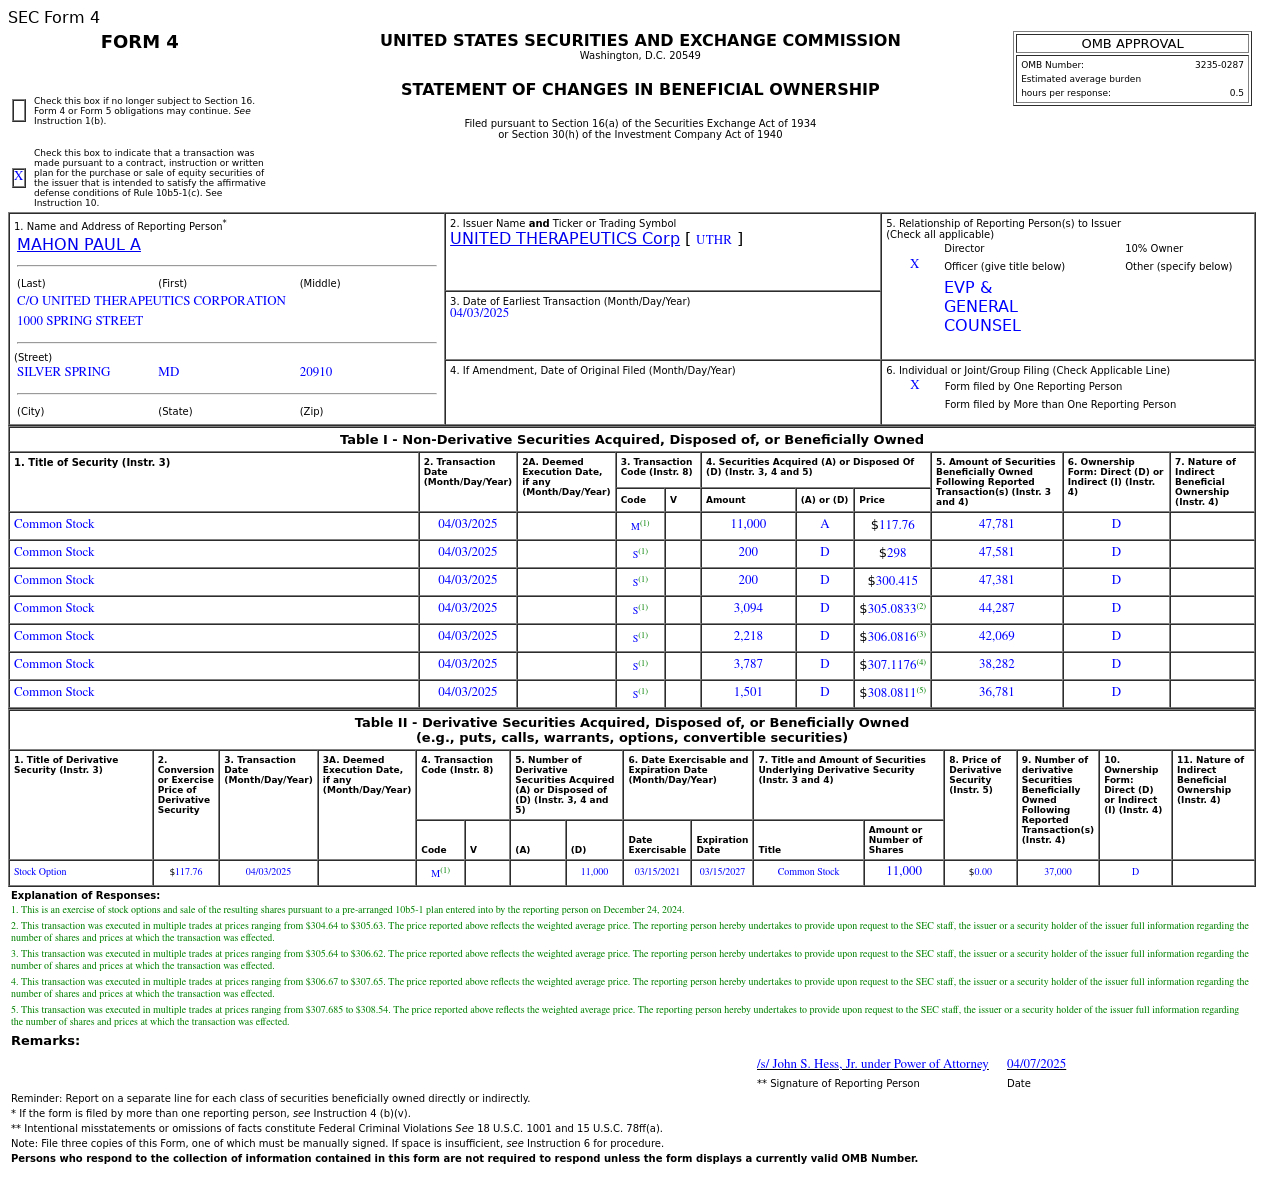Screen dimensions: 1264x1189
Task: Click the 36,781 beneficially owned value
Action: (997, 692)
